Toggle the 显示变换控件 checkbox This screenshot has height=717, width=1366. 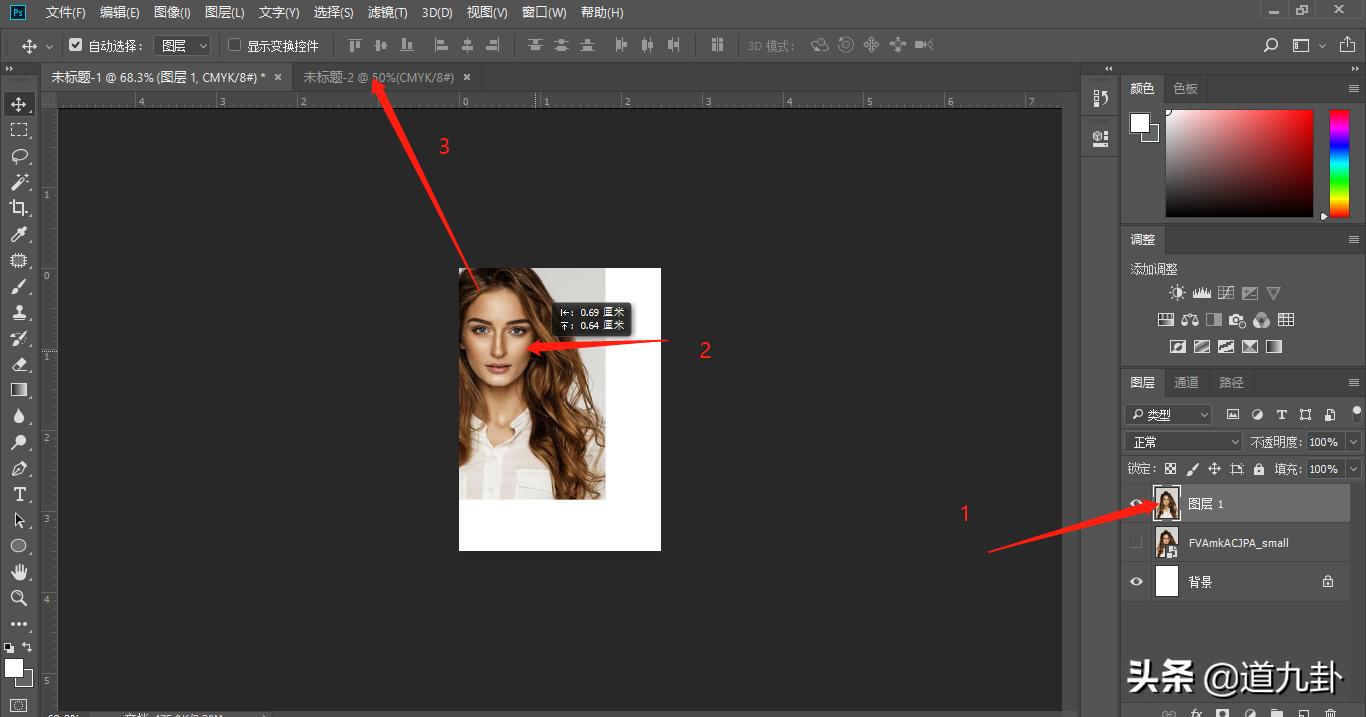click(x=235, y=45)
